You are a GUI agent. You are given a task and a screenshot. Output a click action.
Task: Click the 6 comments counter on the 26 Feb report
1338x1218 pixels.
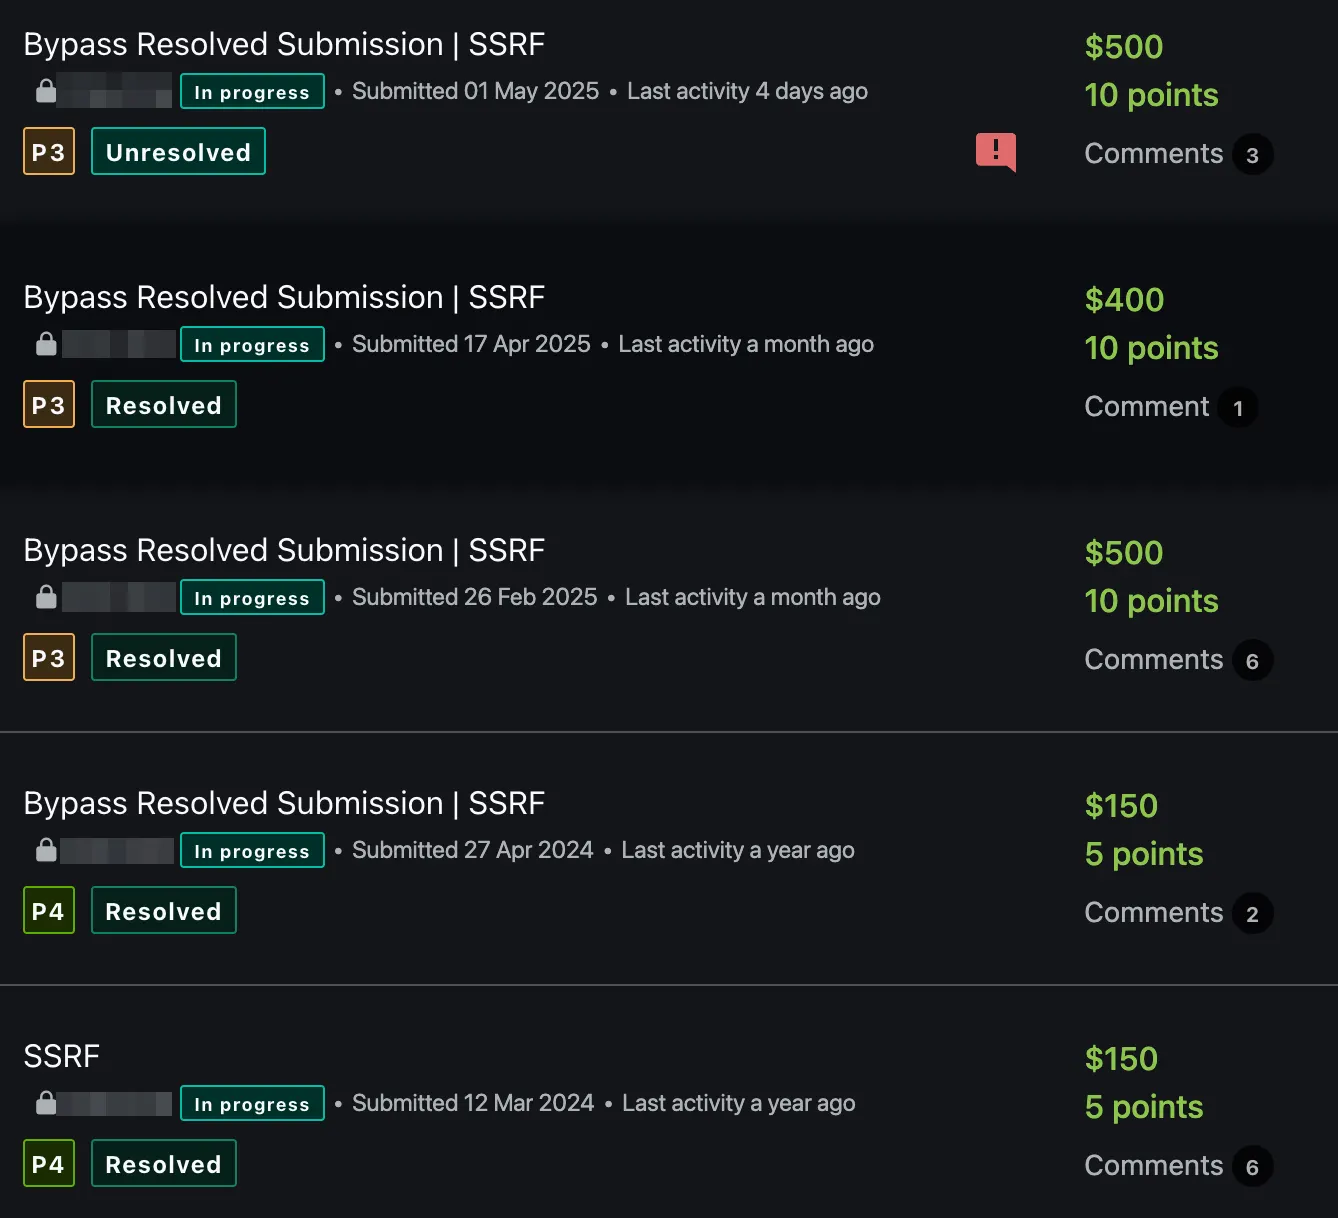[x=1178, y=659]
